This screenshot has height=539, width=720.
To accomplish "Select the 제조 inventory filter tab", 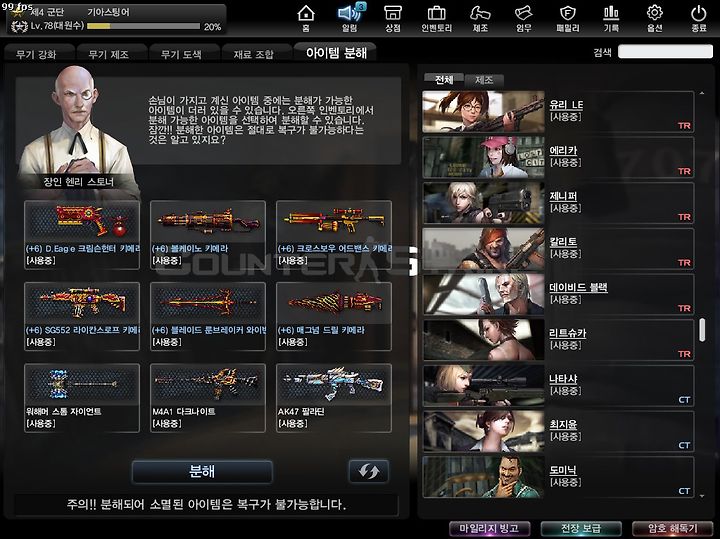I will pyautogui.click(x=484, y=80).
